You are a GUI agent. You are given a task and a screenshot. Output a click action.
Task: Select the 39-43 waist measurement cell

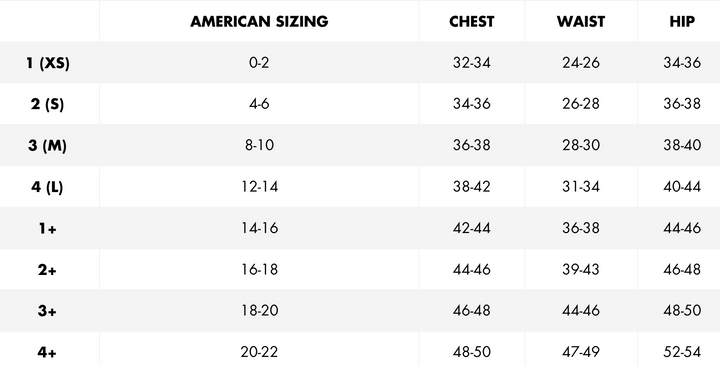point(581,269)
